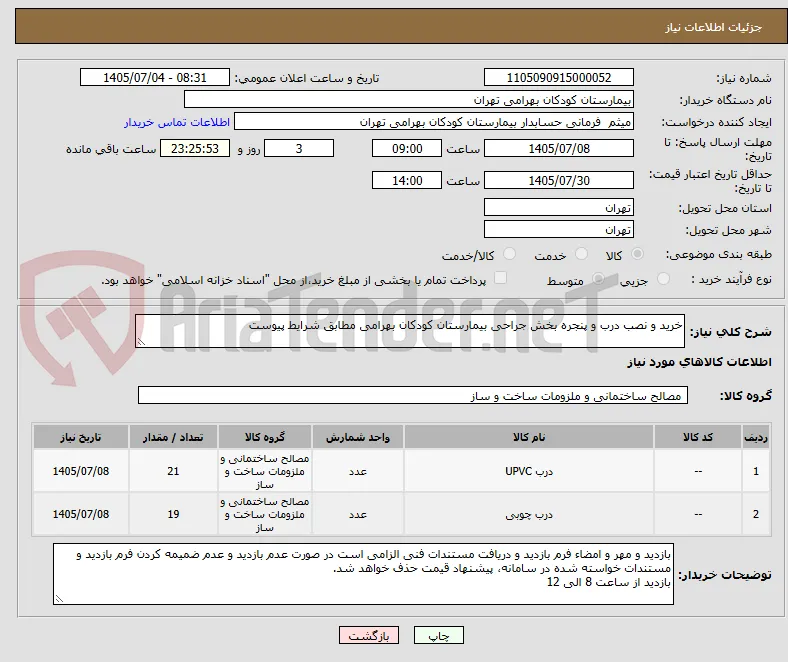Click the buyer organization name field

[409, 100]
